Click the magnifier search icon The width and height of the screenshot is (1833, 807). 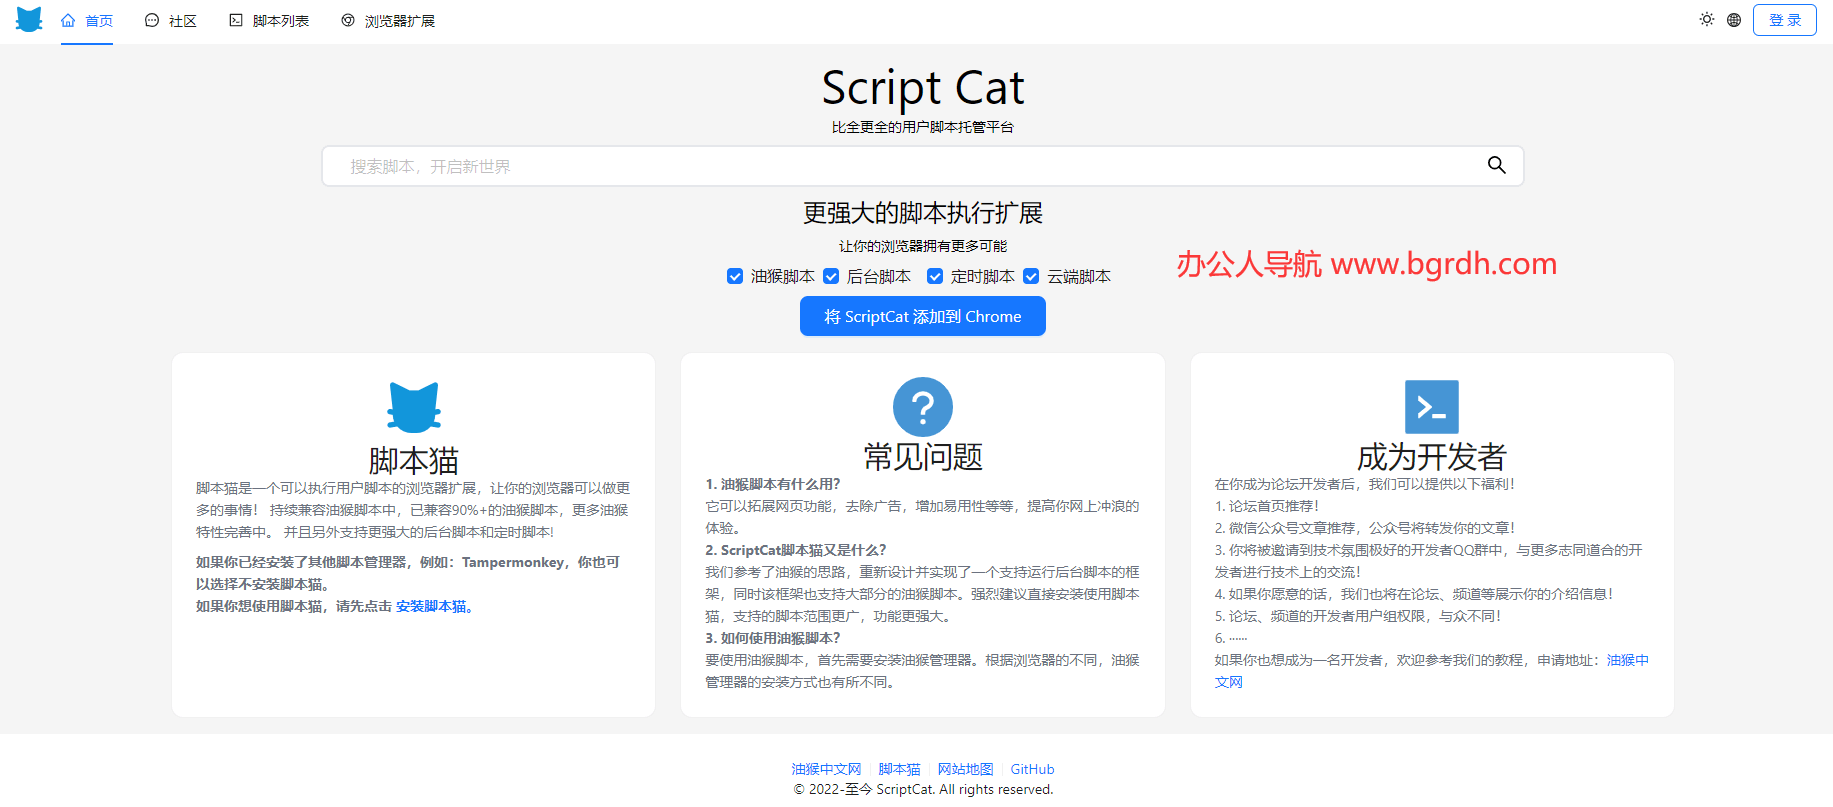tap(1496, 165)
